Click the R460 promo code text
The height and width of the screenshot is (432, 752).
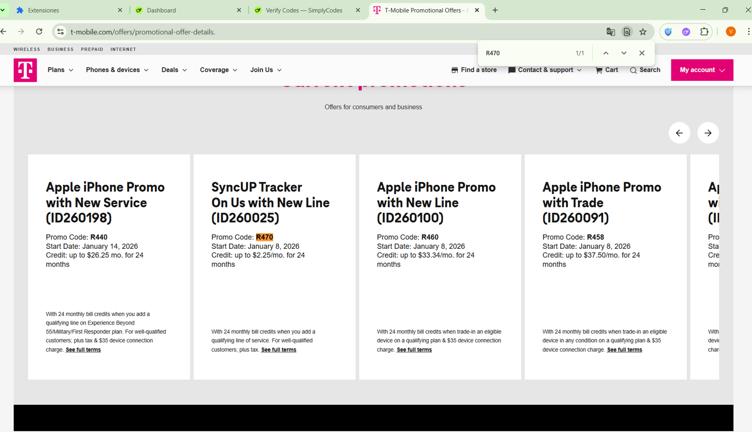coord(430,237)
